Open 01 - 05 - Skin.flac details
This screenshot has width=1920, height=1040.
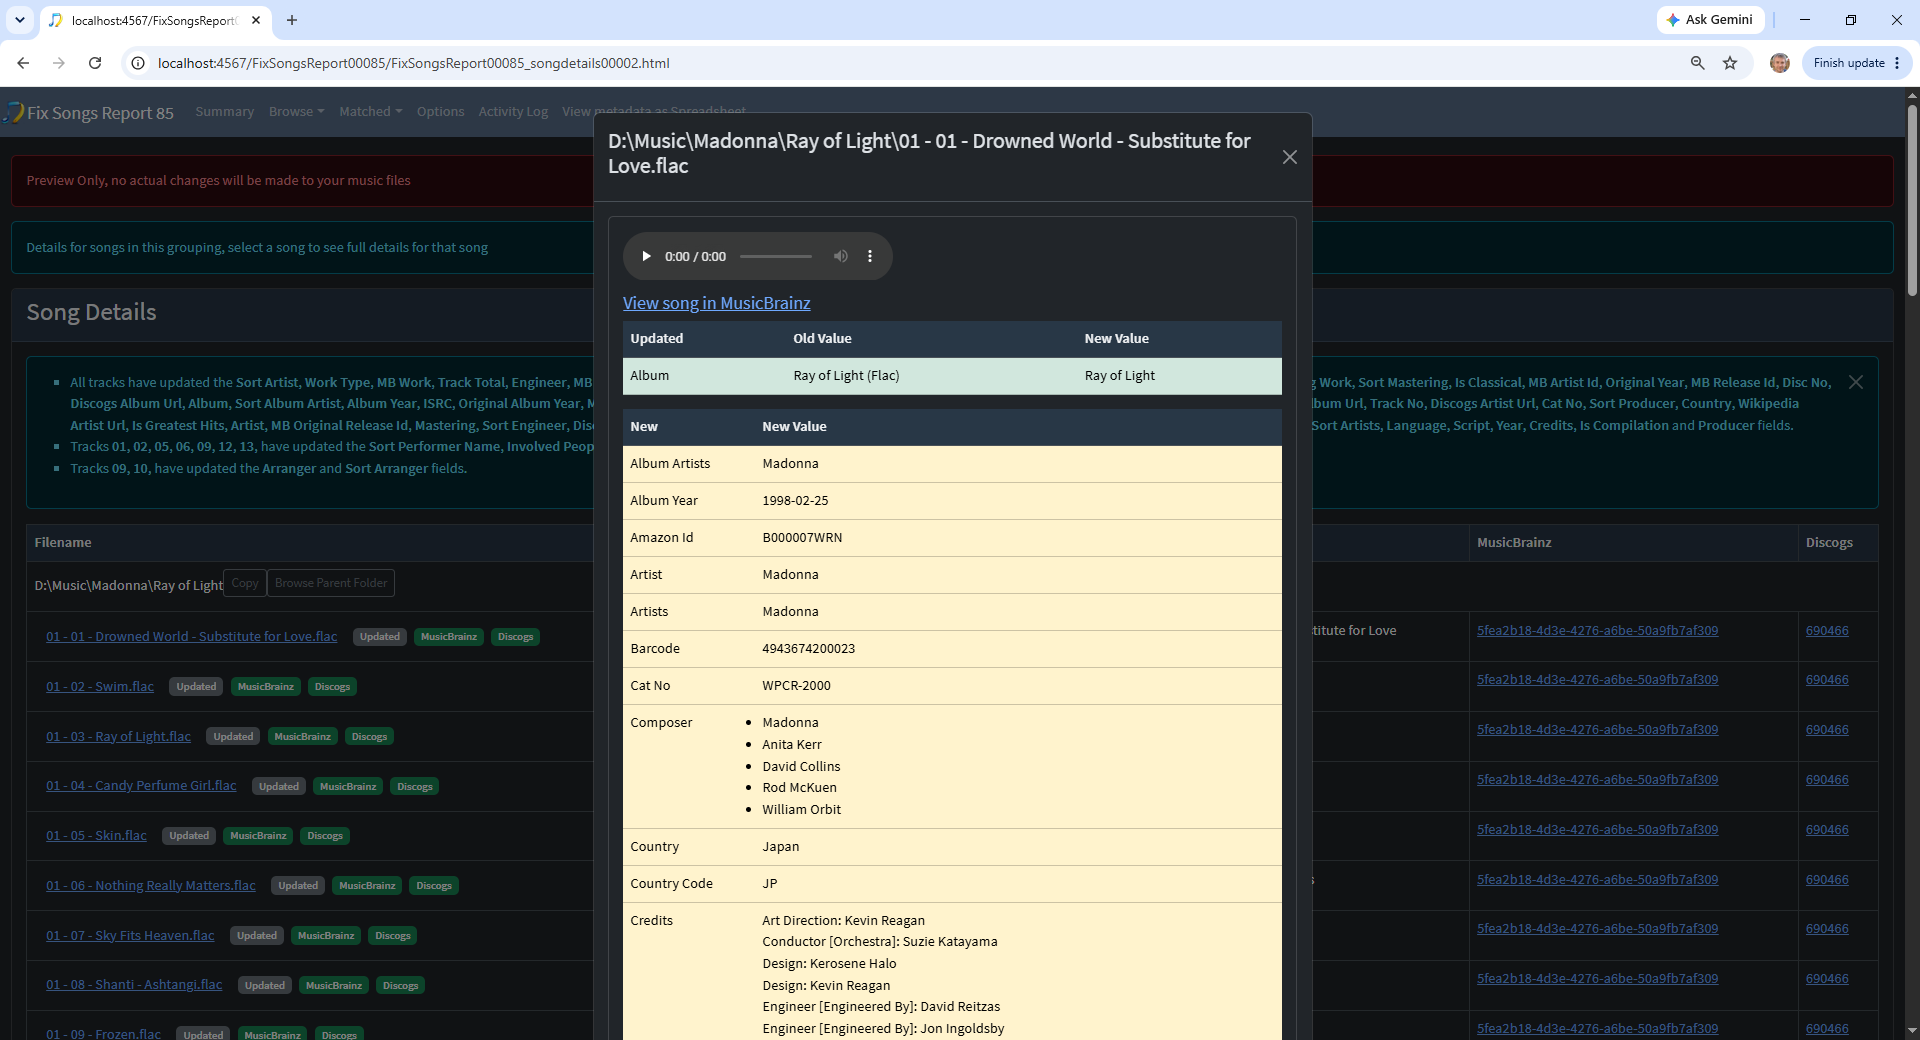pyautogui.click(x=96, y=836)
